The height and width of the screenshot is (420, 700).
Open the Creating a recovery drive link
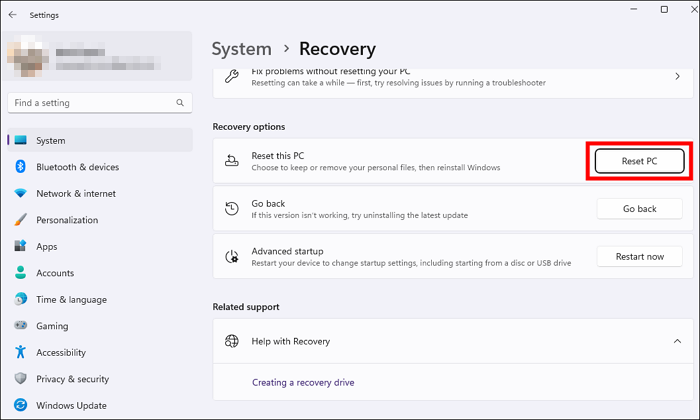[x=303, y=382]
